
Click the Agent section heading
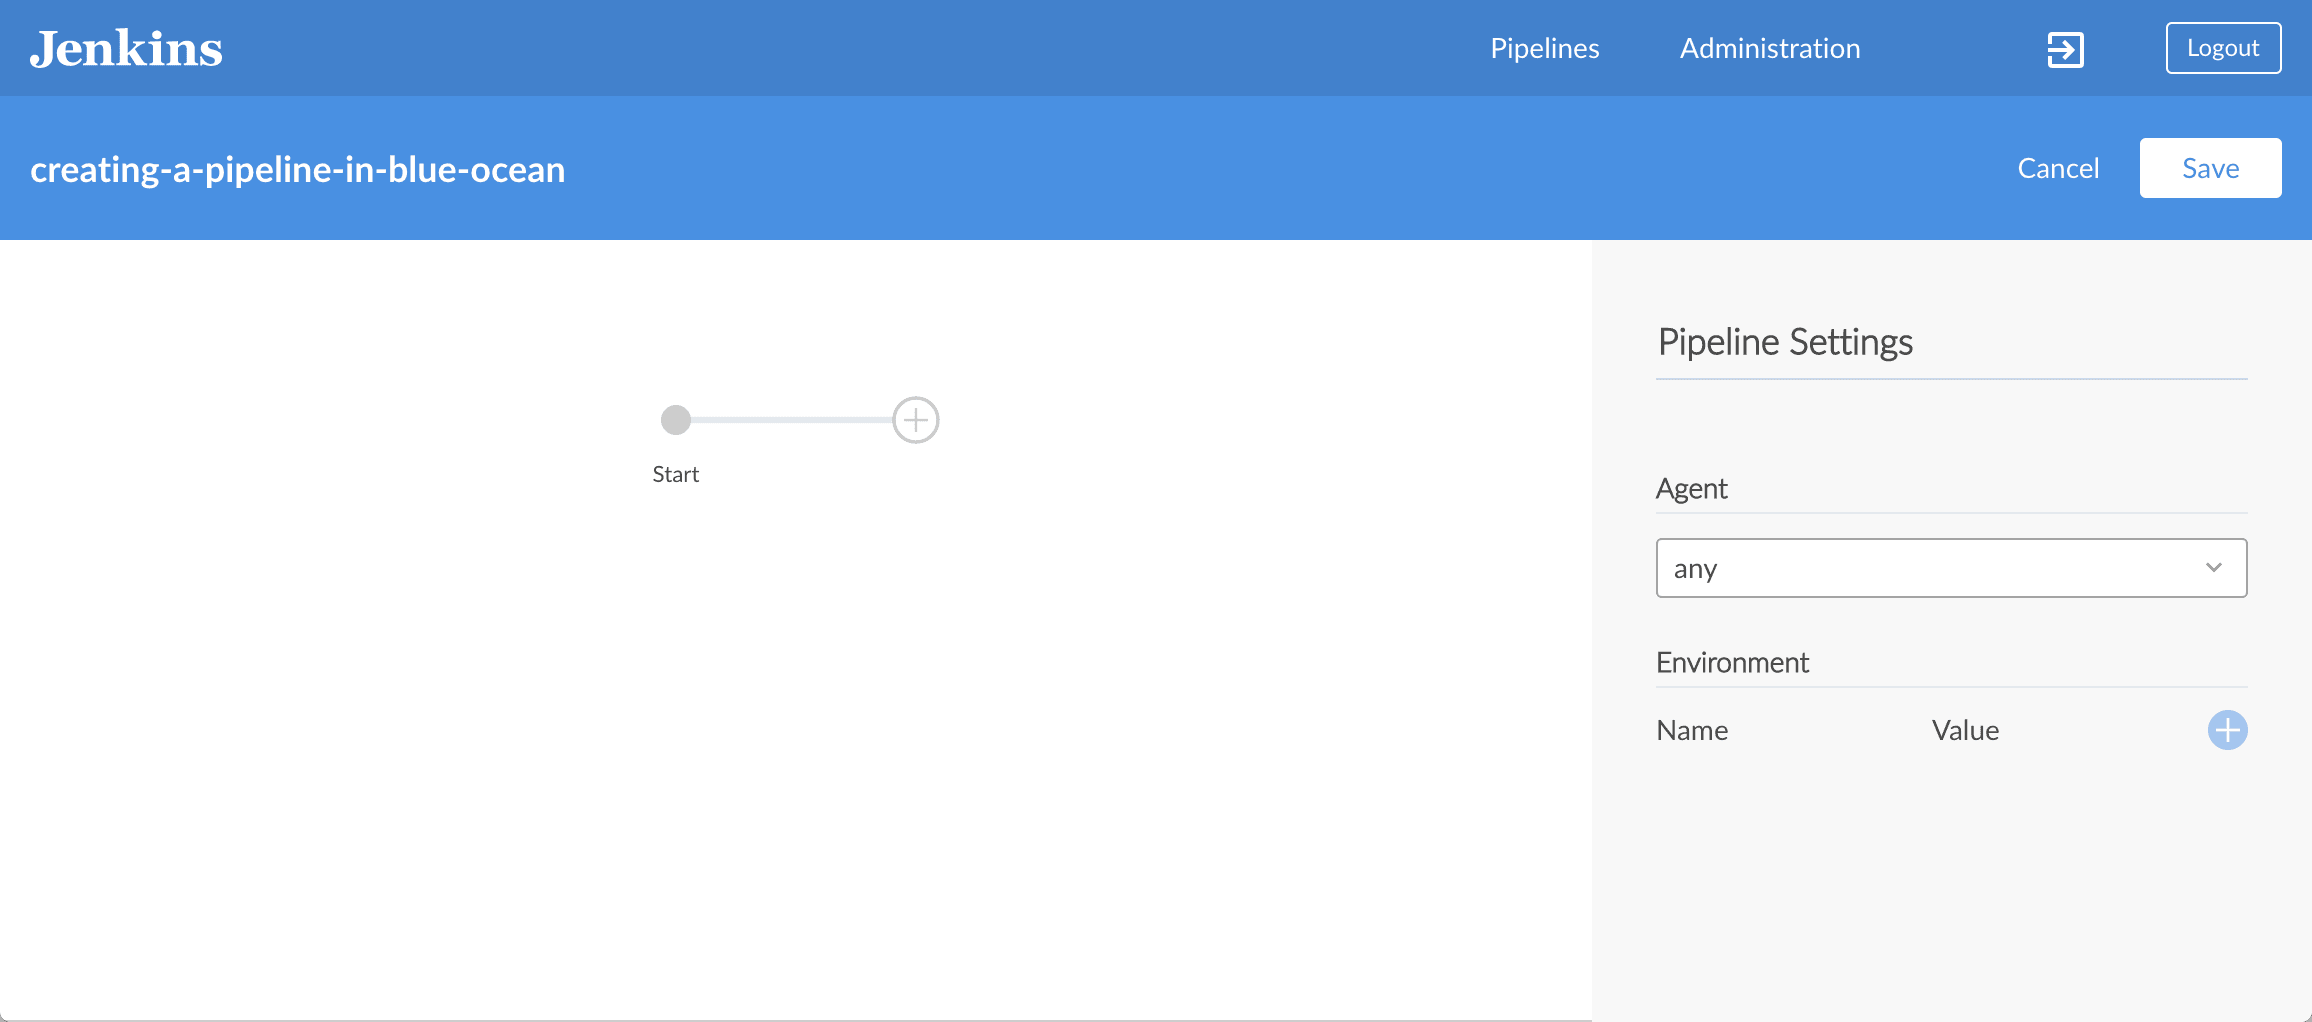(1691, 488)
